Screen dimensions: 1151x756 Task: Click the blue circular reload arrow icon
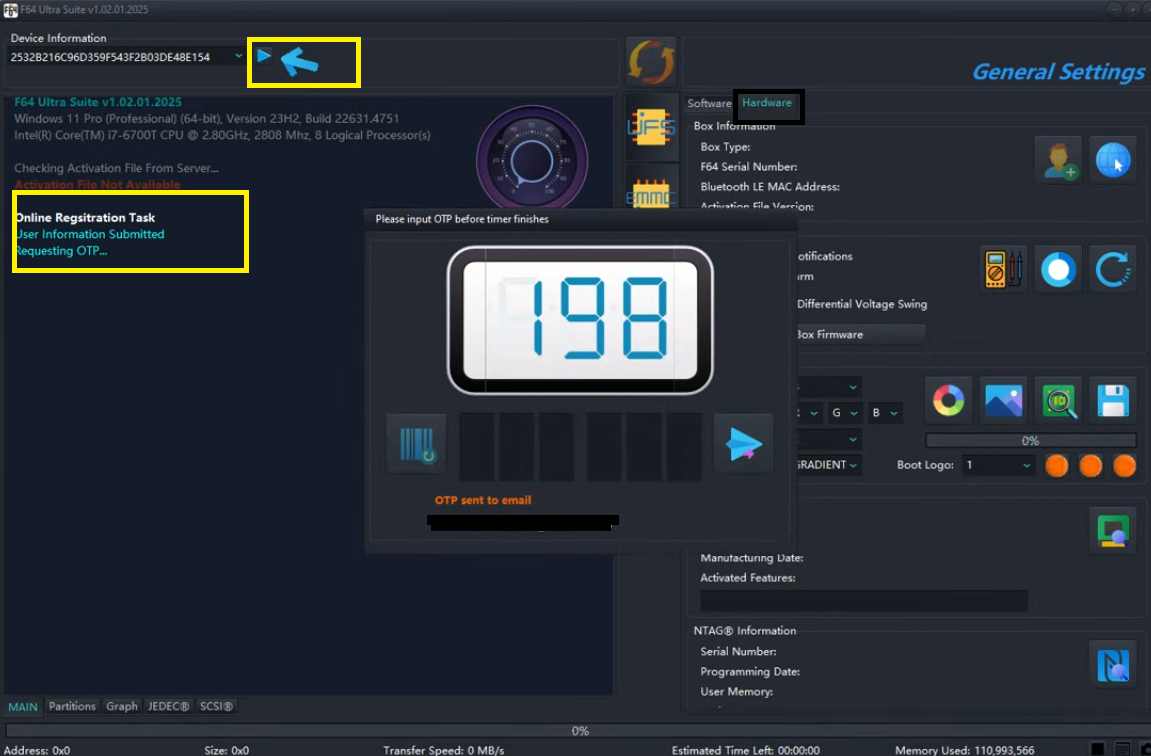coord(1113,269)
